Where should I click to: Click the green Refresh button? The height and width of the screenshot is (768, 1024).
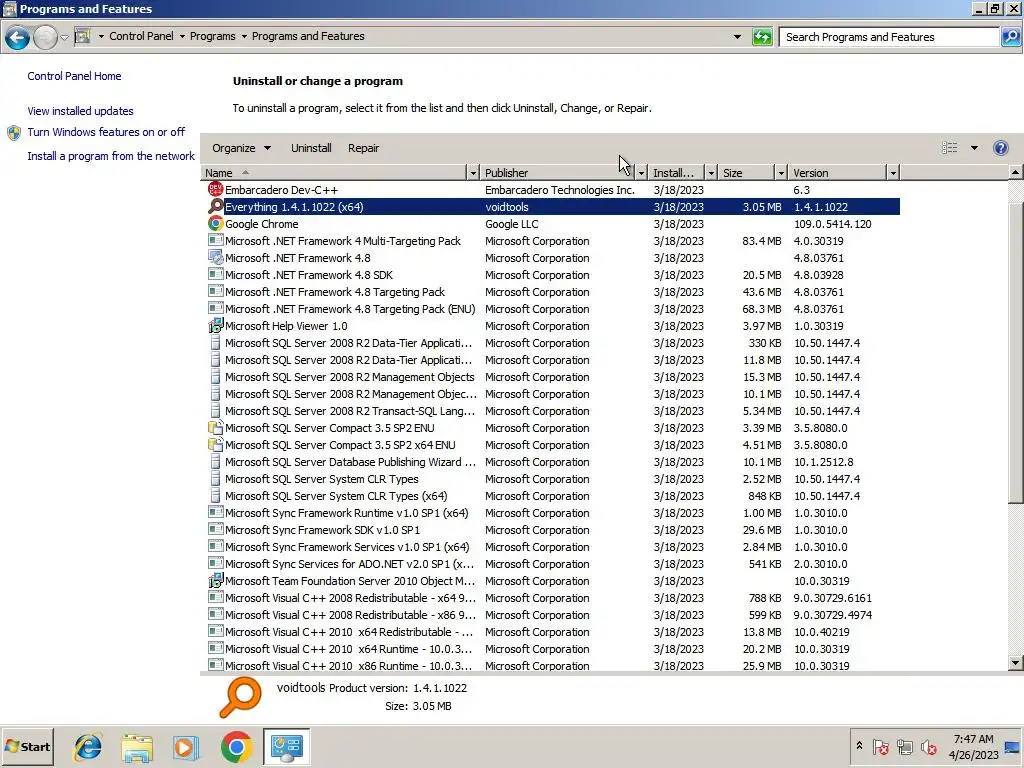pos(762,37)
